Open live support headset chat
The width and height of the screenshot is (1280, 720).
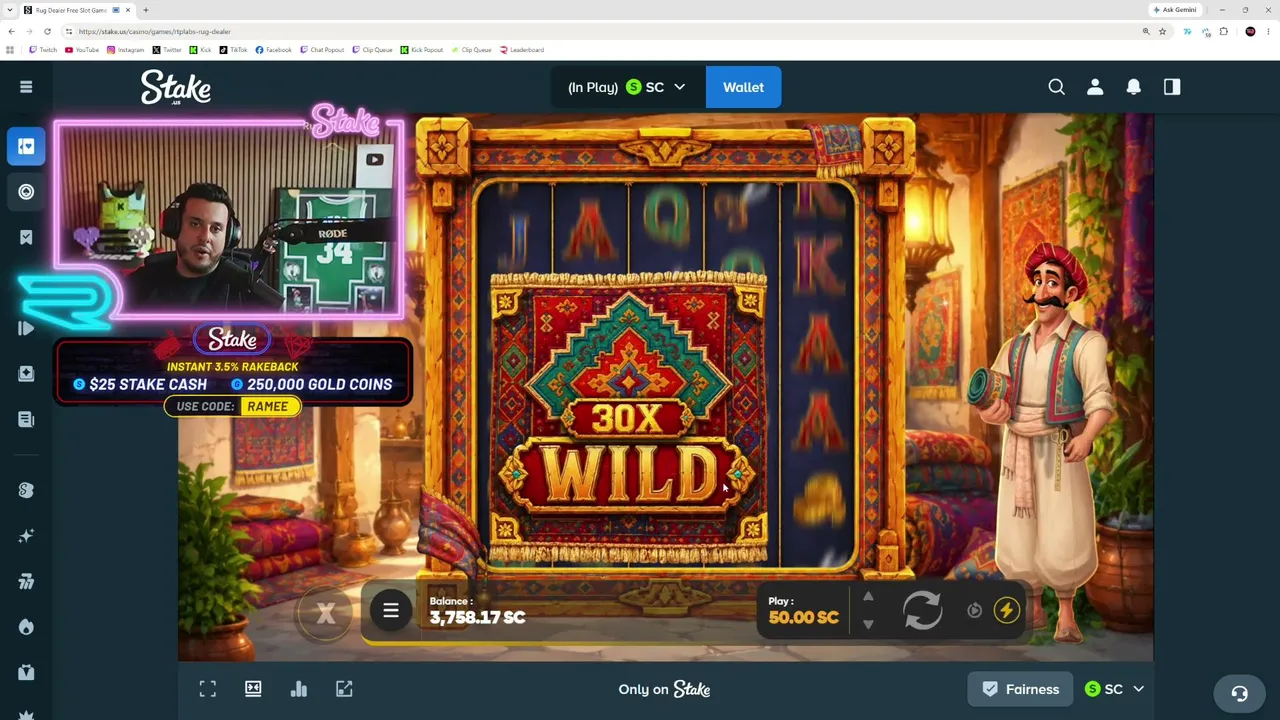coord(1239,693)
